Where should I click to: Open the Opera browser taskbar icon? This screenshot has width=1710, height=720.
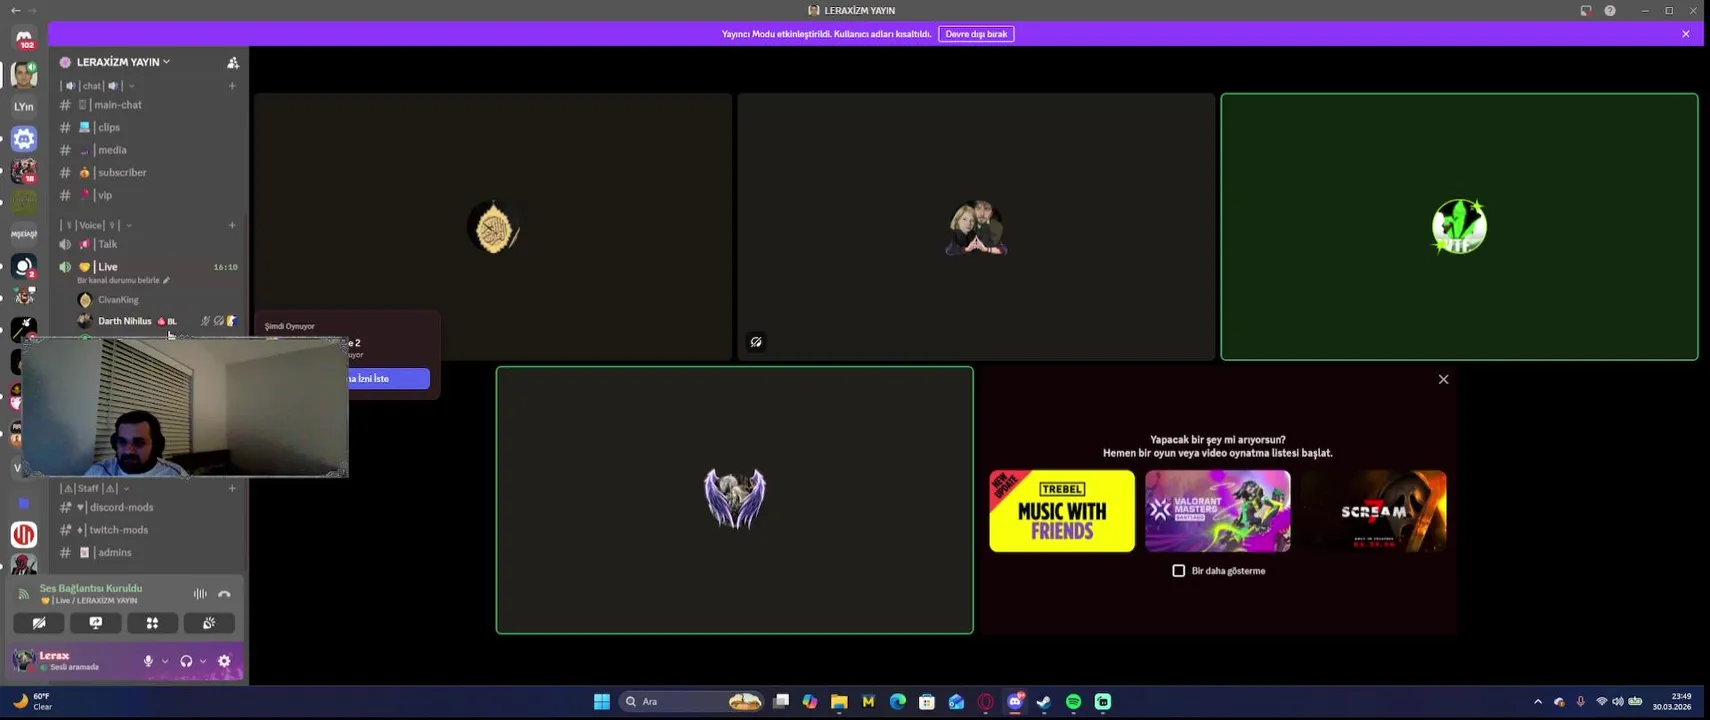tap(986, 702)
